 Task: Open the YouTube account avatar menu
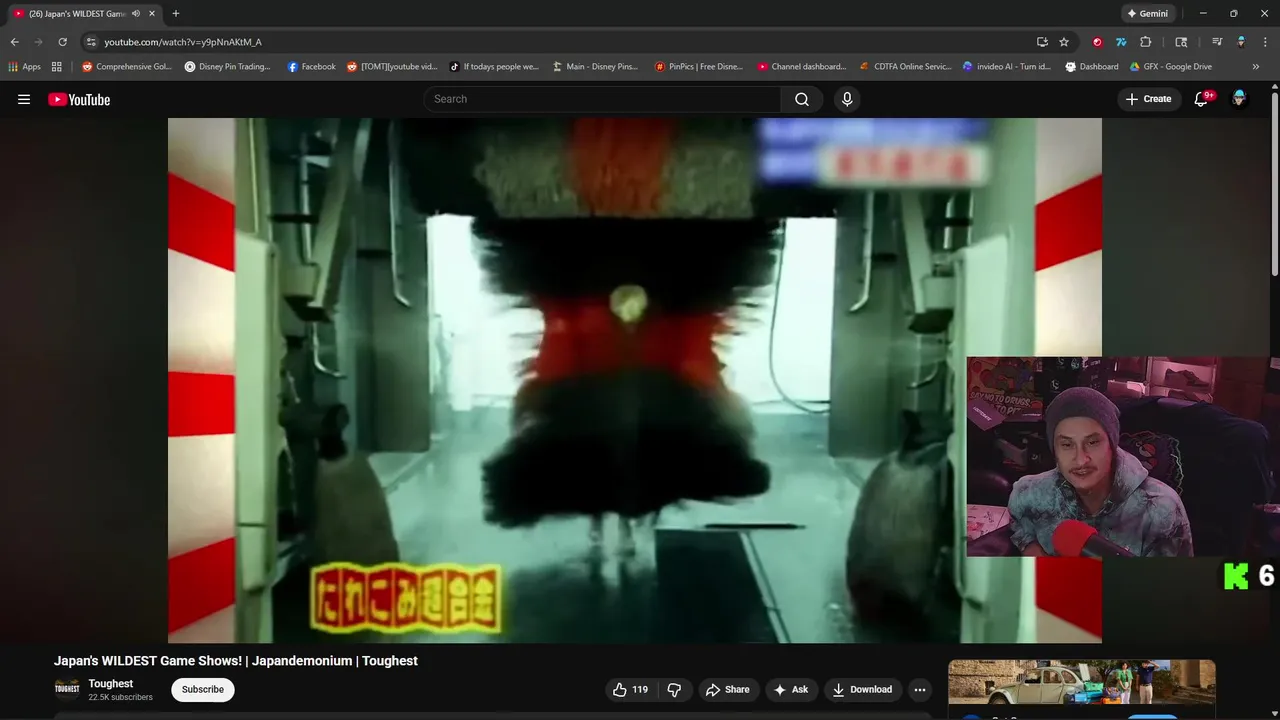pyautogui.click(x=1239, y=99)
